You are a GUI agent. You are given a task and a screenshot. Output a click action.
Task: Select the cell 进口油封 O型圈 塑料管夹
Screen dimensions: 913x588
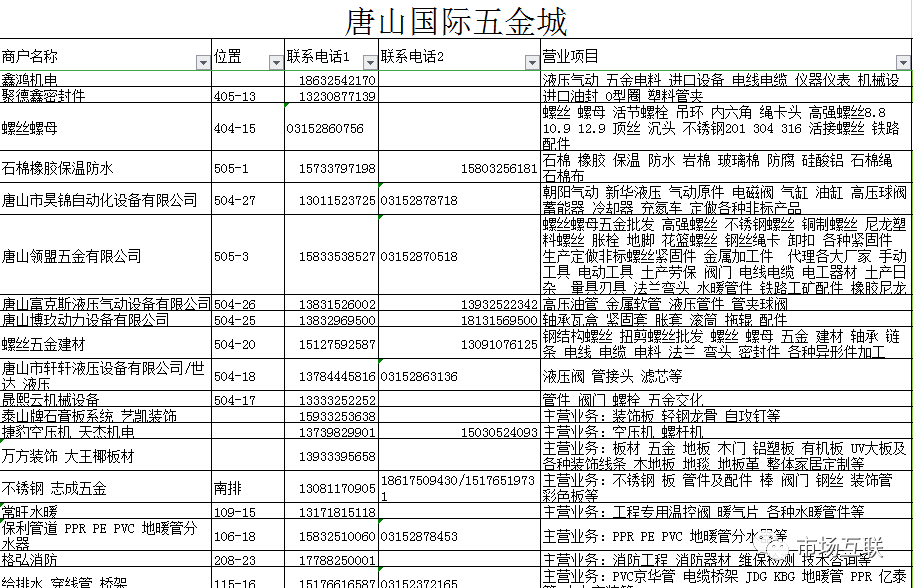[726, 95]
